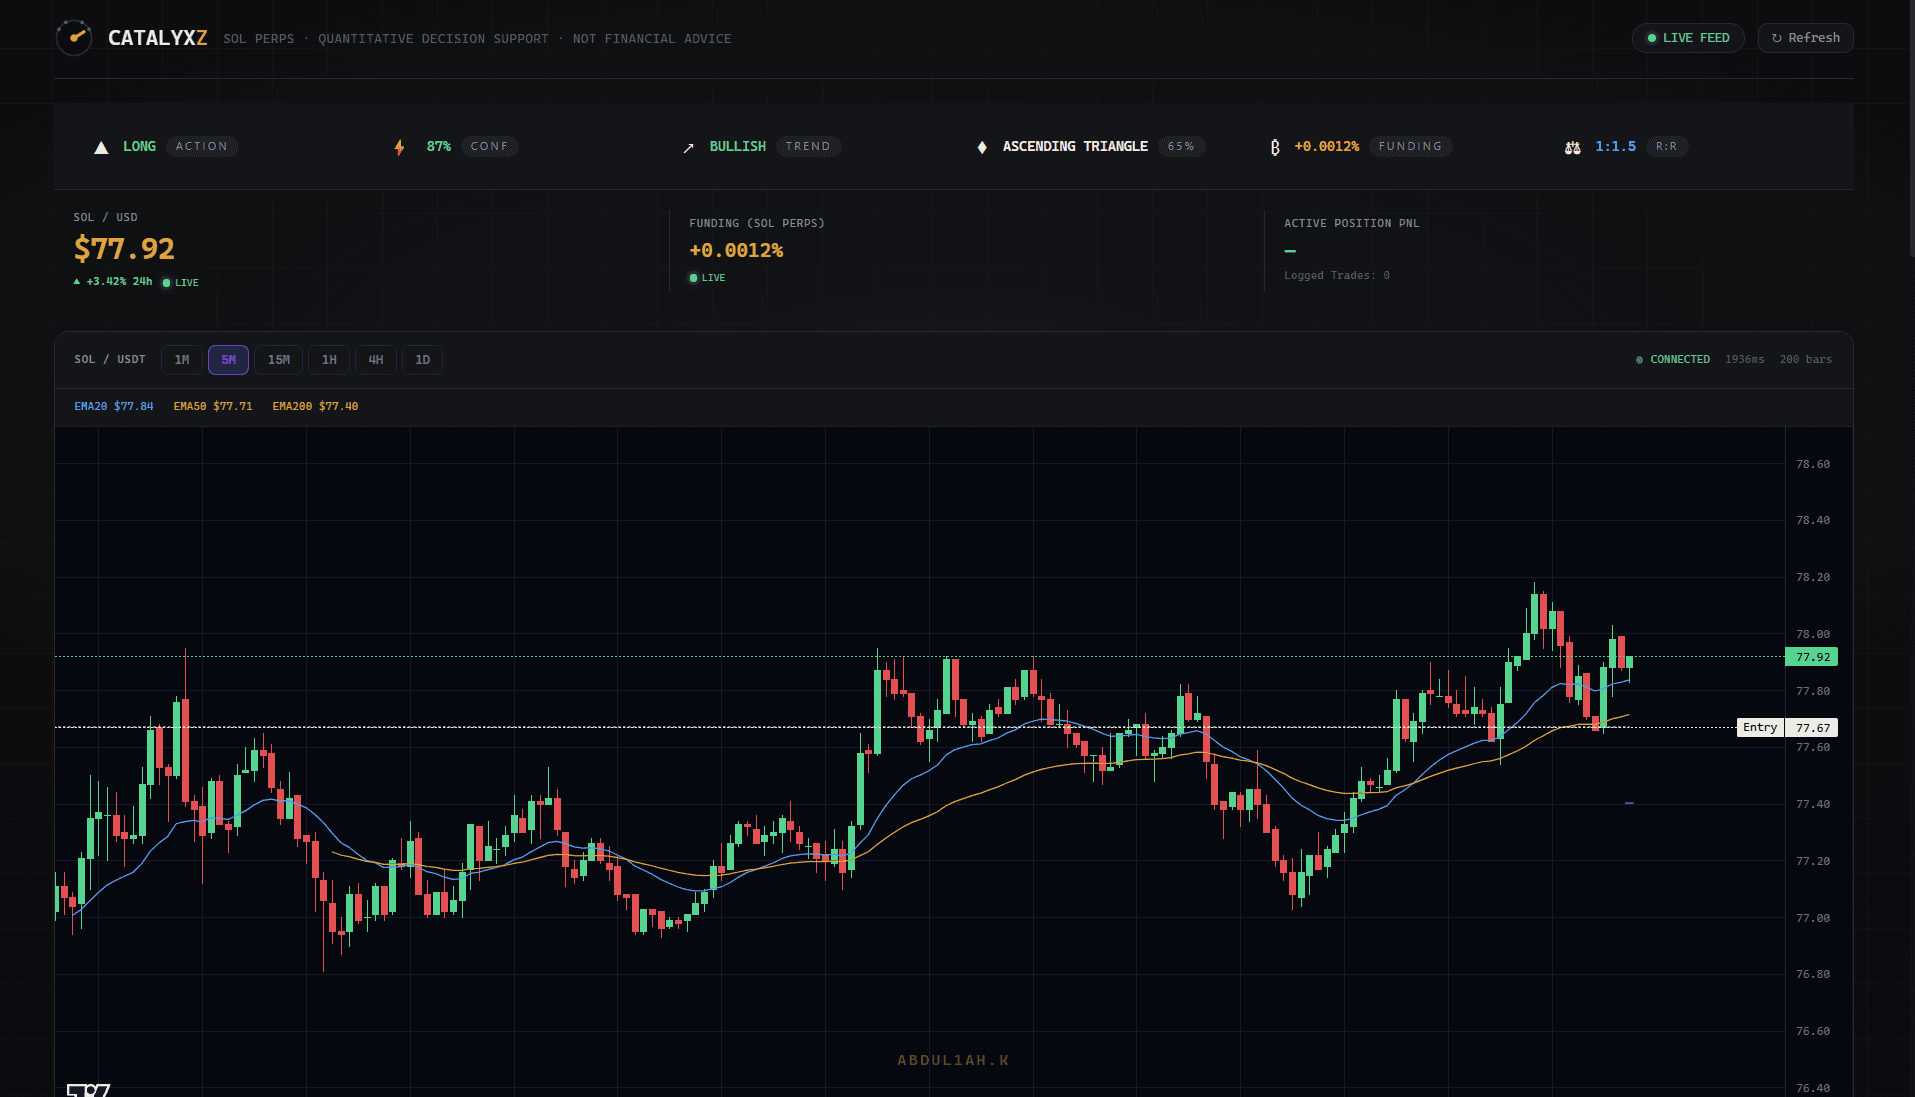
Task: Click the TREND badge
Action: [x=808, y=146]
